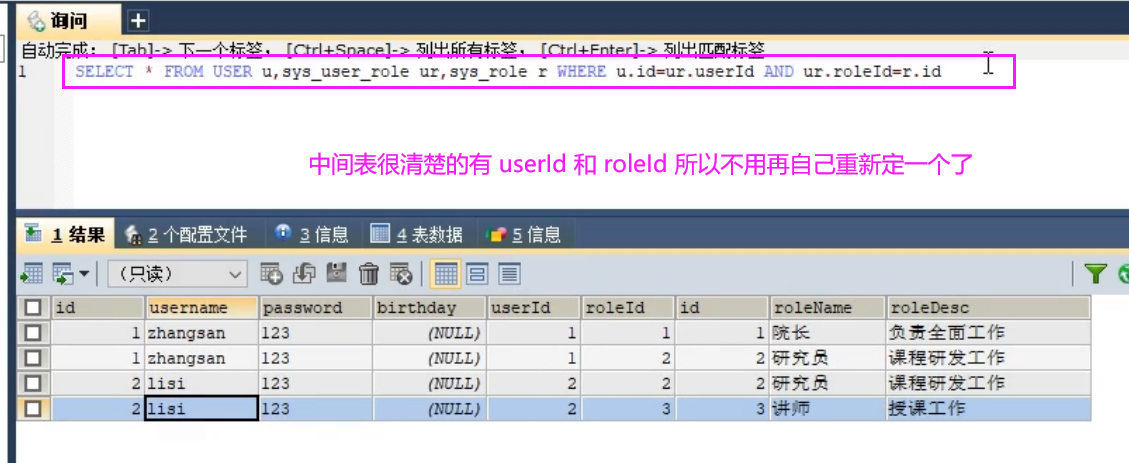This screenshot has width=1129, height=463.
Task: Select the 讲师 cell
Action: click(827, 409)
